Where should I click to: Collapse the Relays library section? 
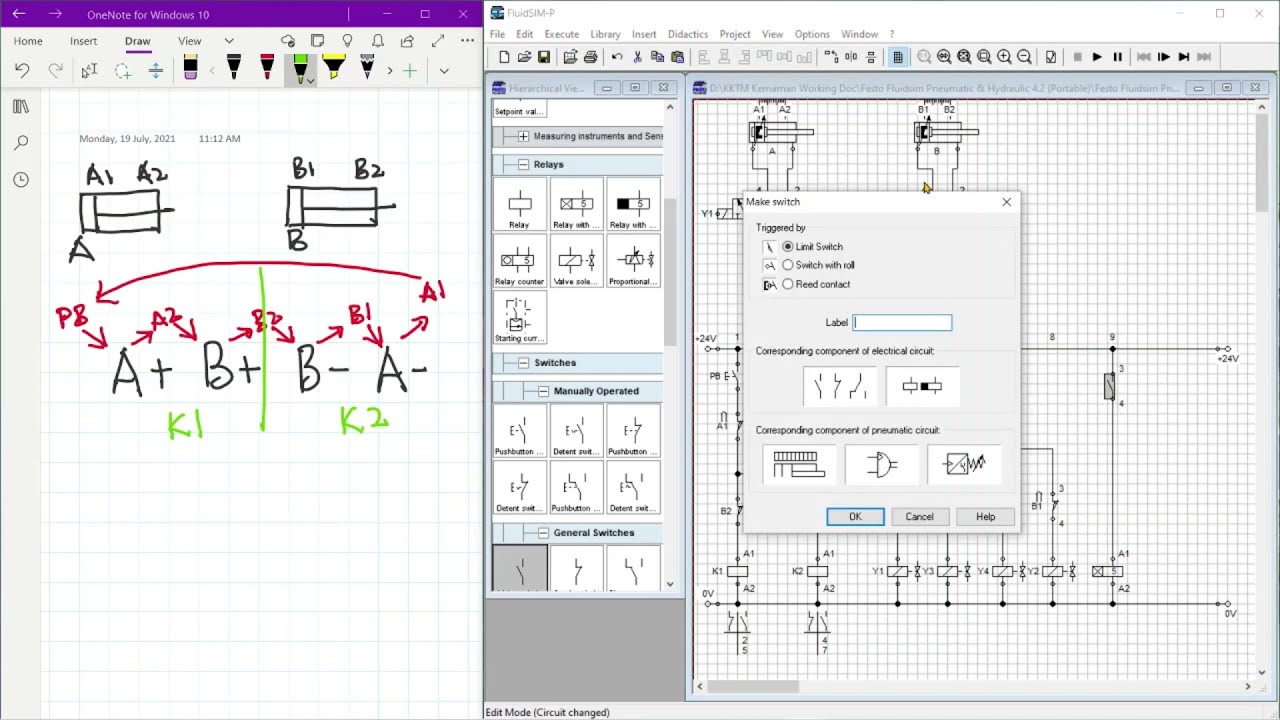(x=523, y=164)
